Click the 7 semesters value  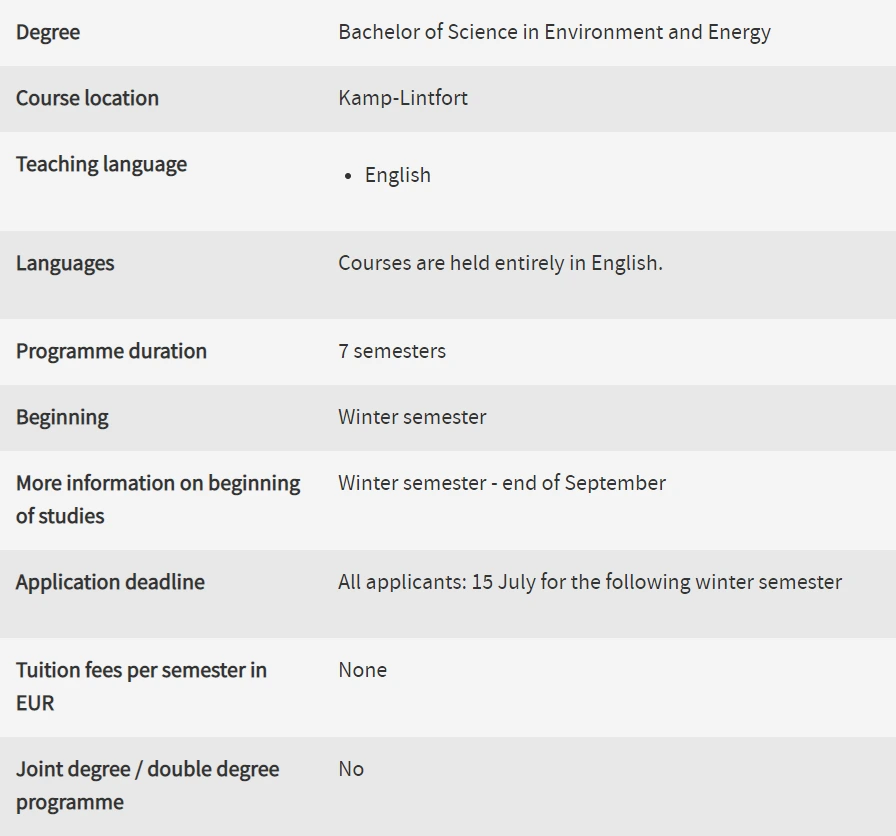392,351
